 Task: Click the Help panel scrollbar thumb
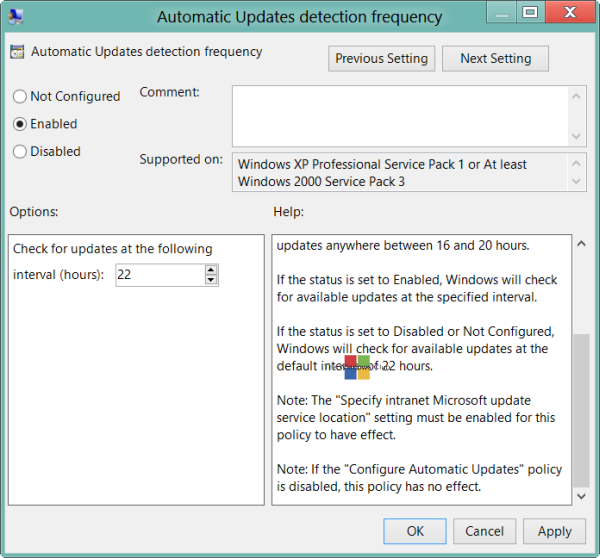click(x=580, y=410)
